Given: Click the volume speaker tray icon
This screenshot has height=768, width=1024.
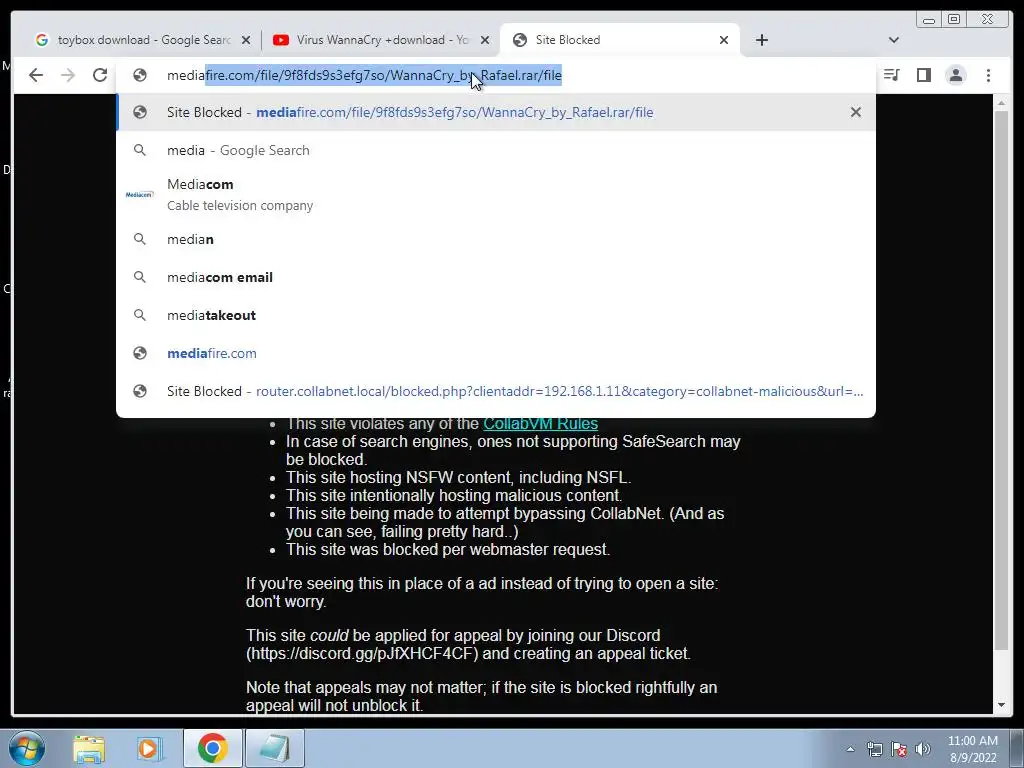Looking at the screenshot, I should tap(923, 749).
